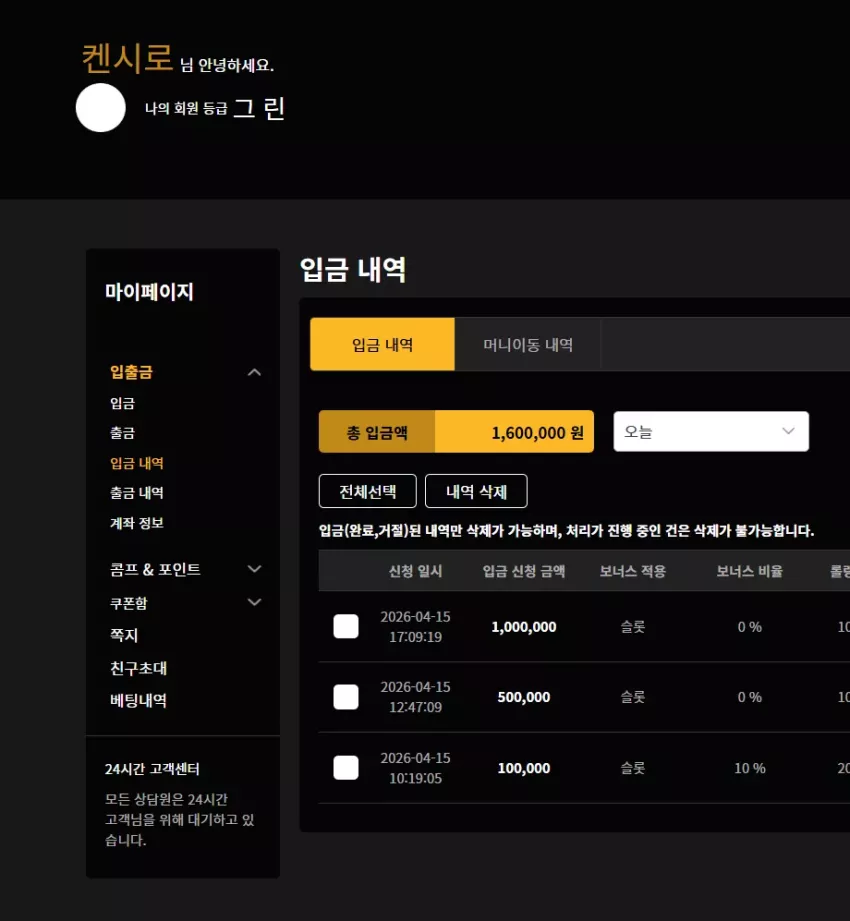
Task: Click the 1,000,000 amount cell
Action: click(x=523, y=627)
